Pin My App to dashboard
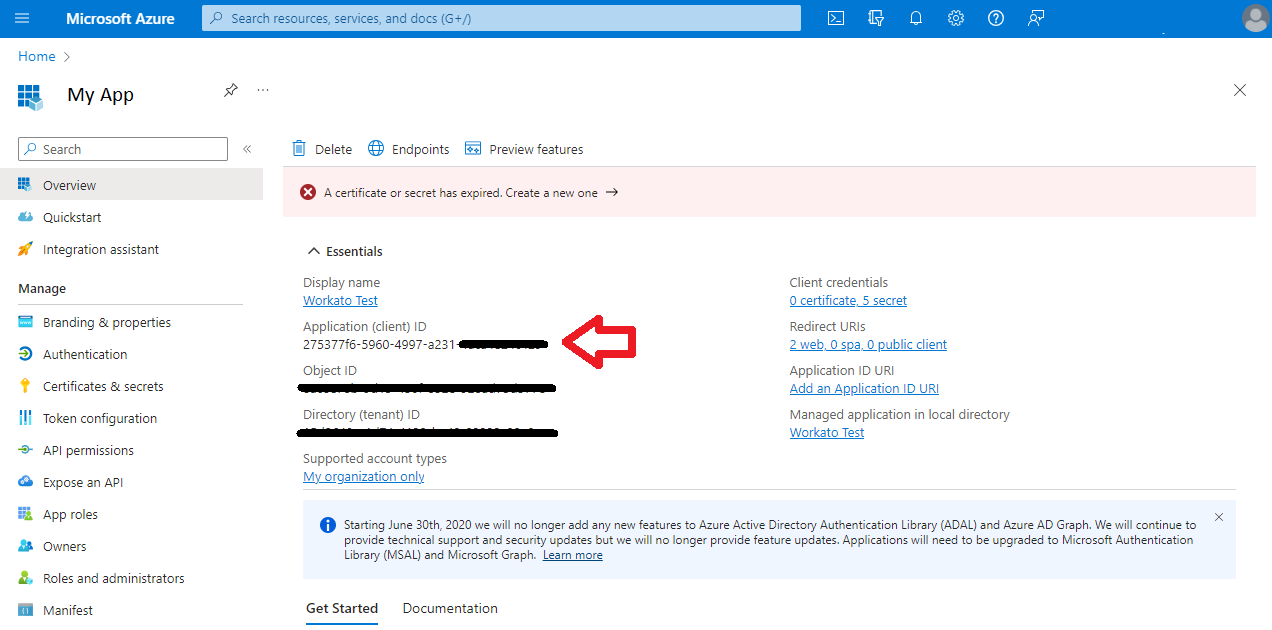The width and height of the screenshot is (1272, 630). [x=231, y=90]
